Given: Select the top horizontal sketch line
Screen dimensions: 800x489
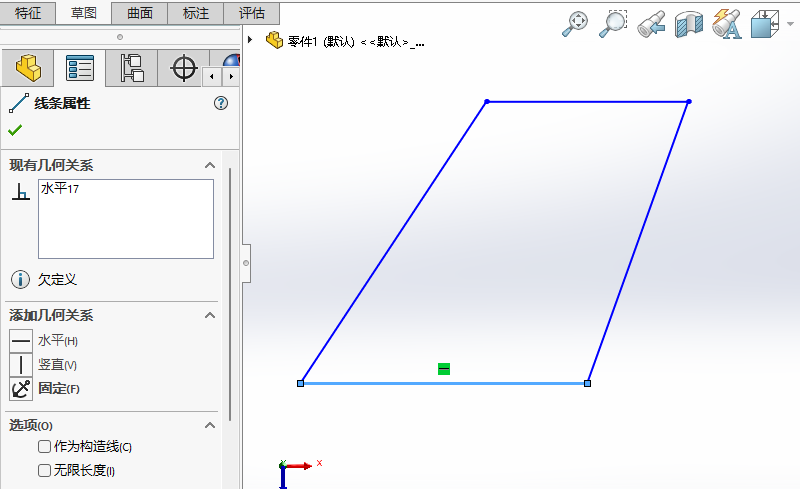Looking at the screenshot, I should tap(588, 102).
